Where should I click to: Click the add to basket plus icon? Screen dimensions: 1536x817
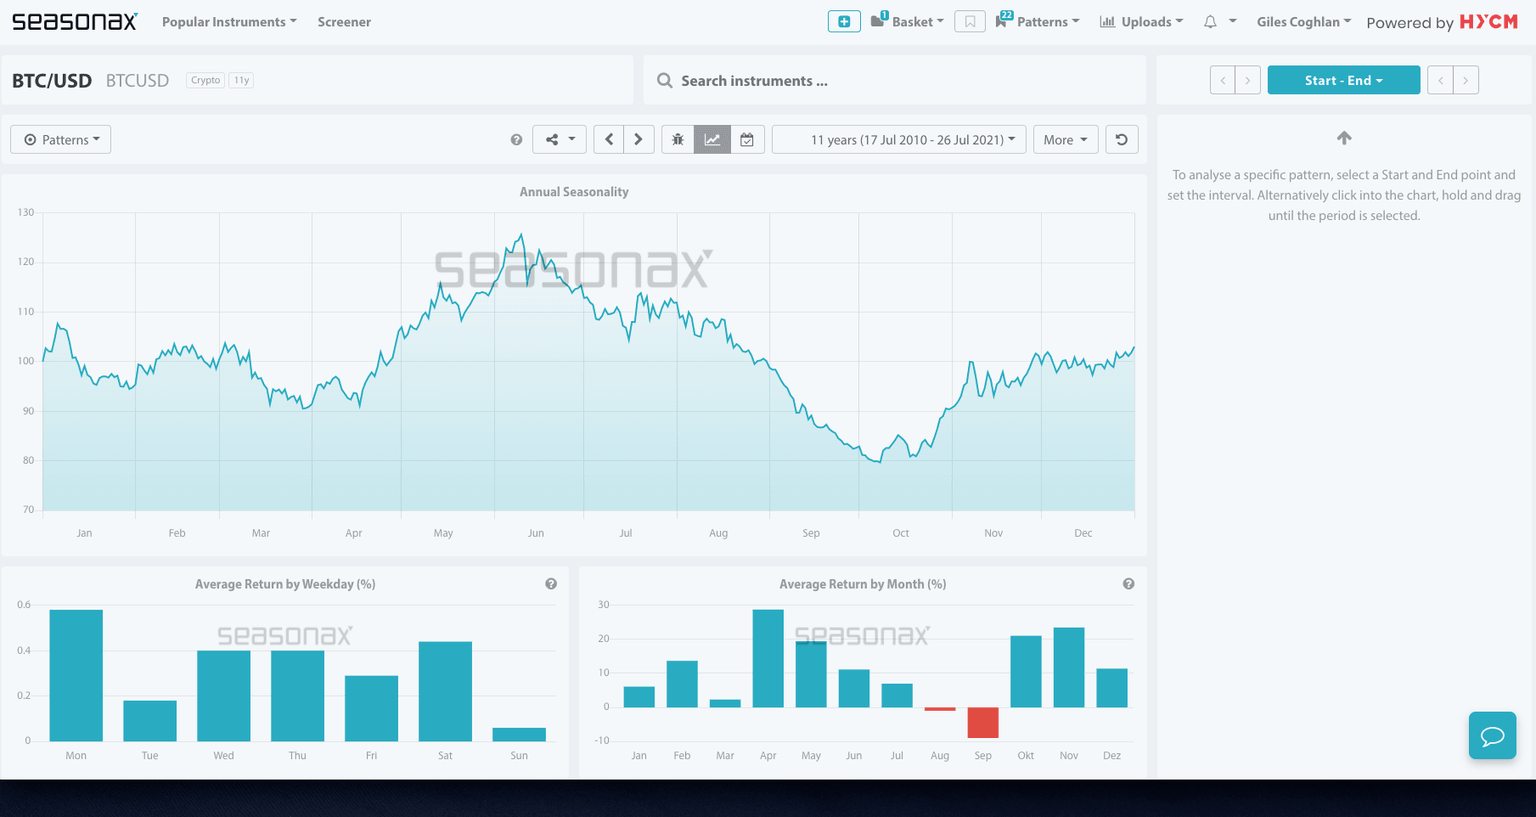coord(843,21)
